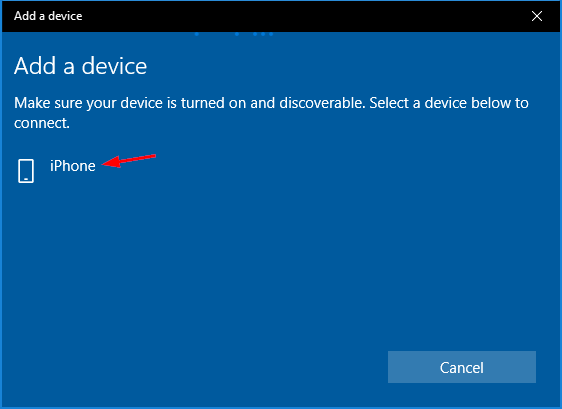This screenshot has width=562, height=409.
Task: Click the iPhone text label
Action: (x=73, y=166)
